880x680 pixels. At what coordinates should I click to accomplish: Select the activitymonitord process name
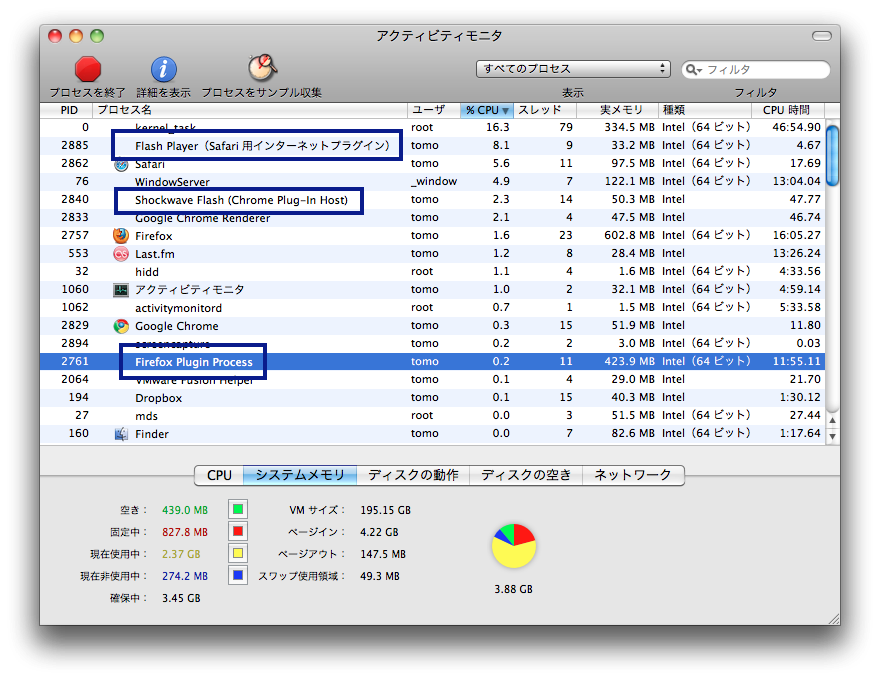(178, 308)
